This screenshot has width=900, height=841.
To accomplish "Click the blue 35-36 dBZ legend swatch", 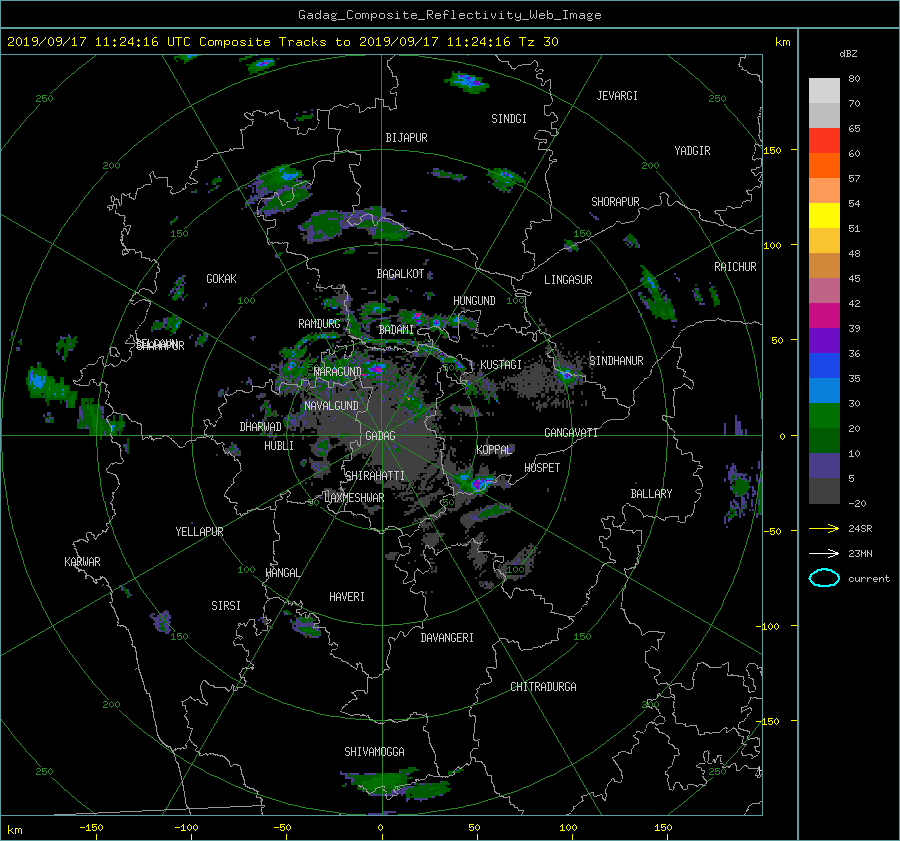I will [x=824, y=365].
